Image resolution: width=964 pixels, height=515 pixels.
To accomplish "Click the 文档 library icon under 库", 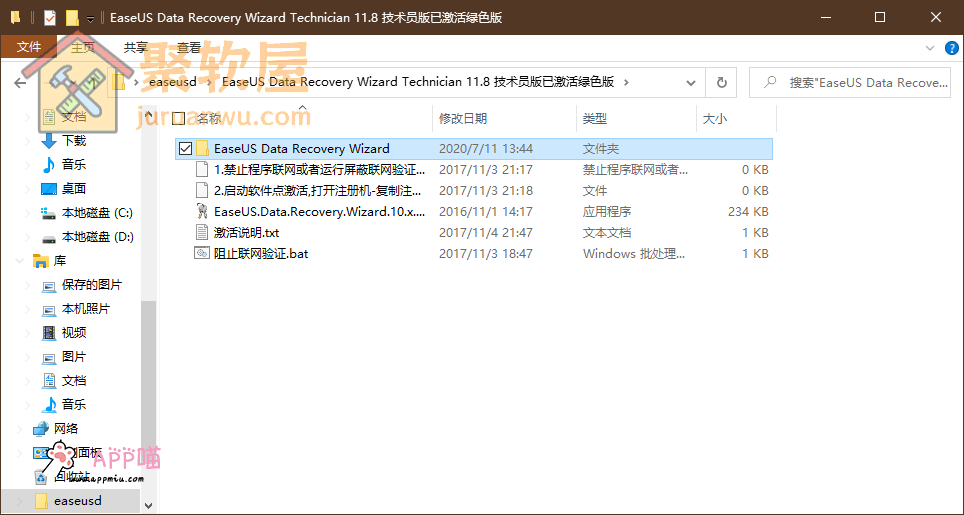I will click(49, 381).
